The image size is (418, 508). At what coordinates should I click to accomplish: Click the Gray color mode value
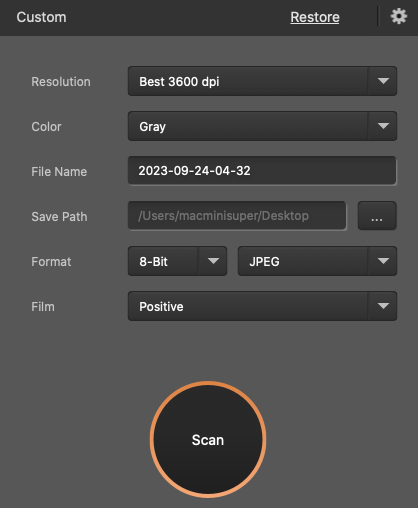point(152,127)
